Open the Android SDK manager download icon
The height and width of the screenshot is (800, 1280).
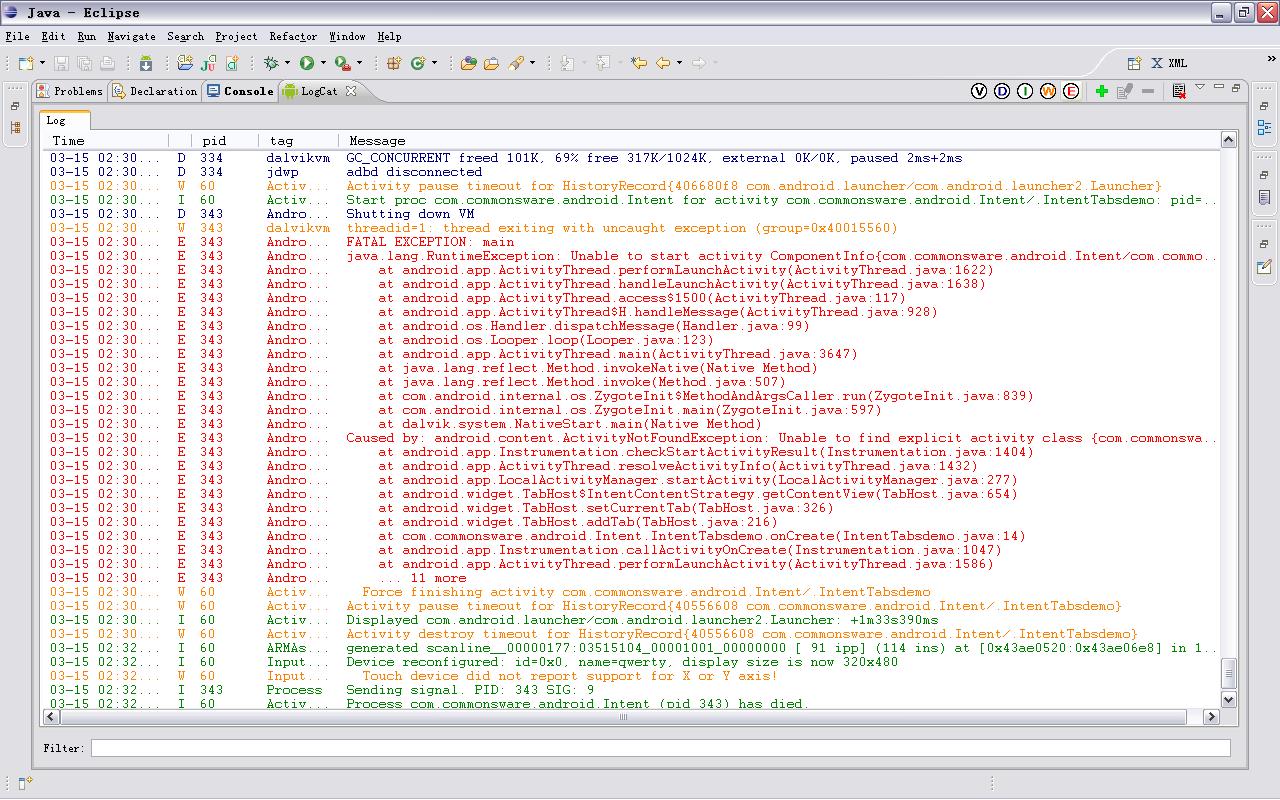click(145, 63)
